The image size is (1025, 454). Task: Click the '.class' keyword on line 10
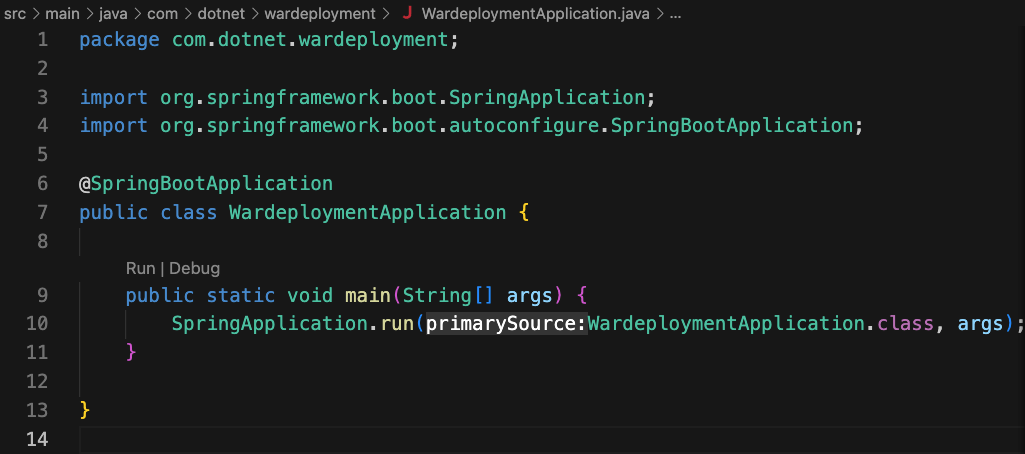tap(899, 323)
